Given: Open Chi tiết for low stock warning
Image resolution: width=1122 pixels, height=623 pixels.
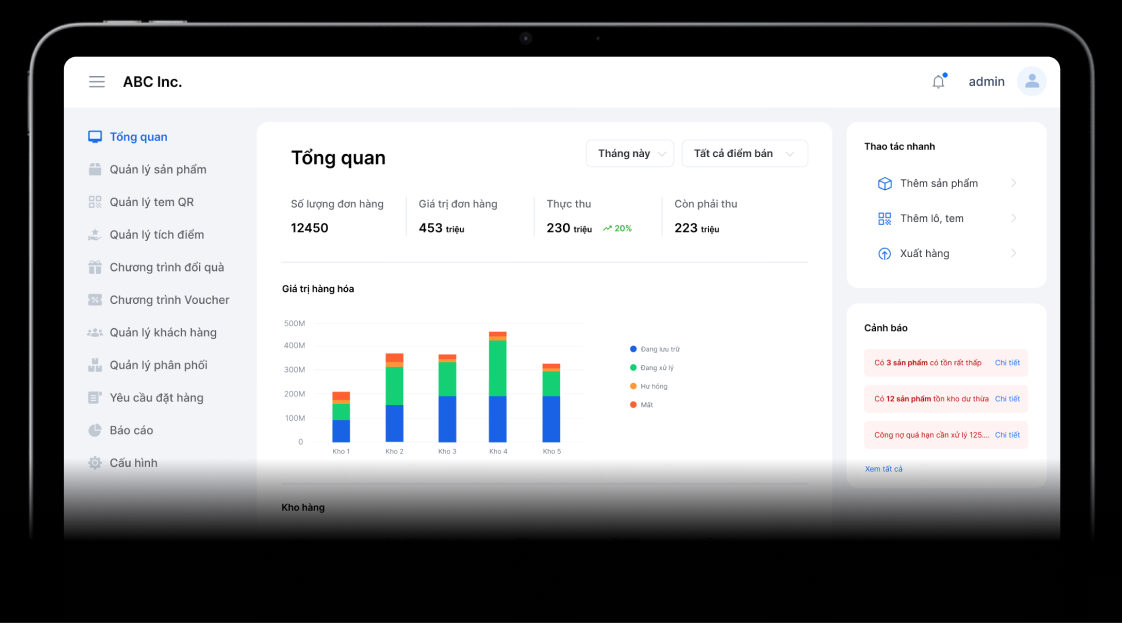Looking at the screenshot, I should (x=1007, y=363).
